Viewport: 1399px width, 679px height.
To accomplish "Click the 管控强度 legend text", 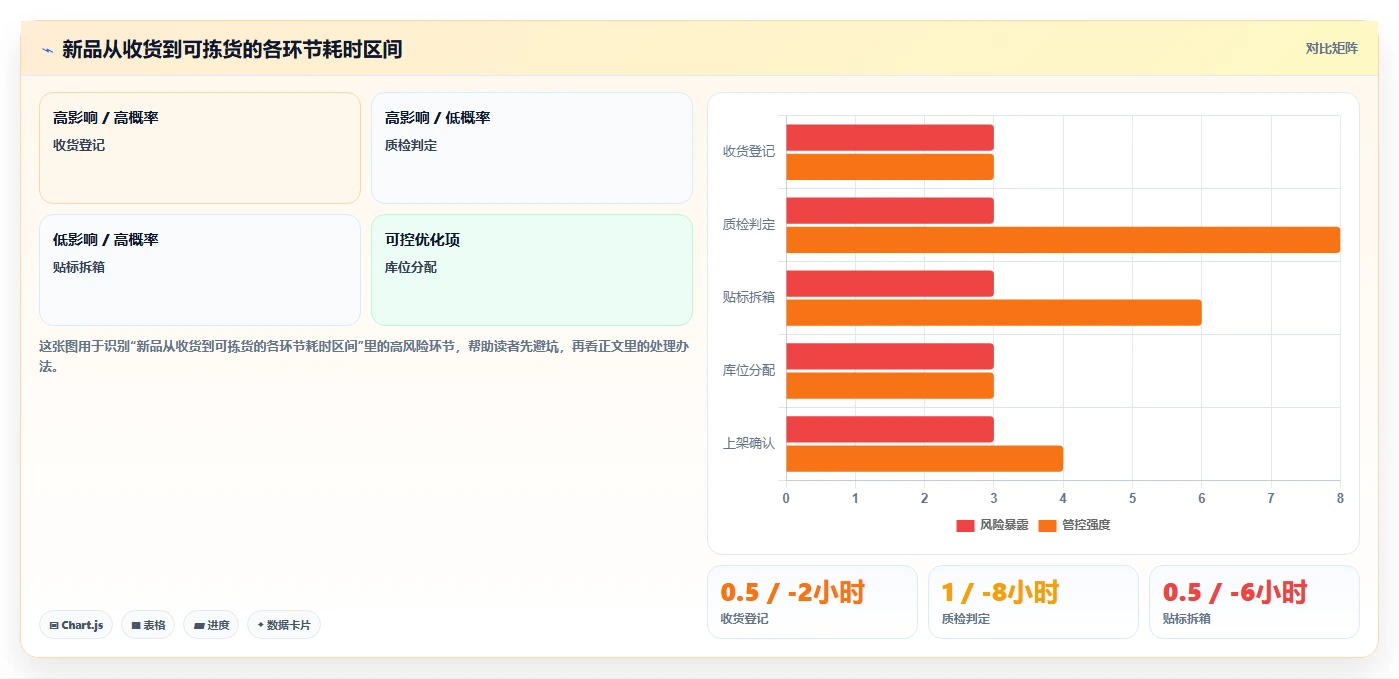I will 1087,525.
